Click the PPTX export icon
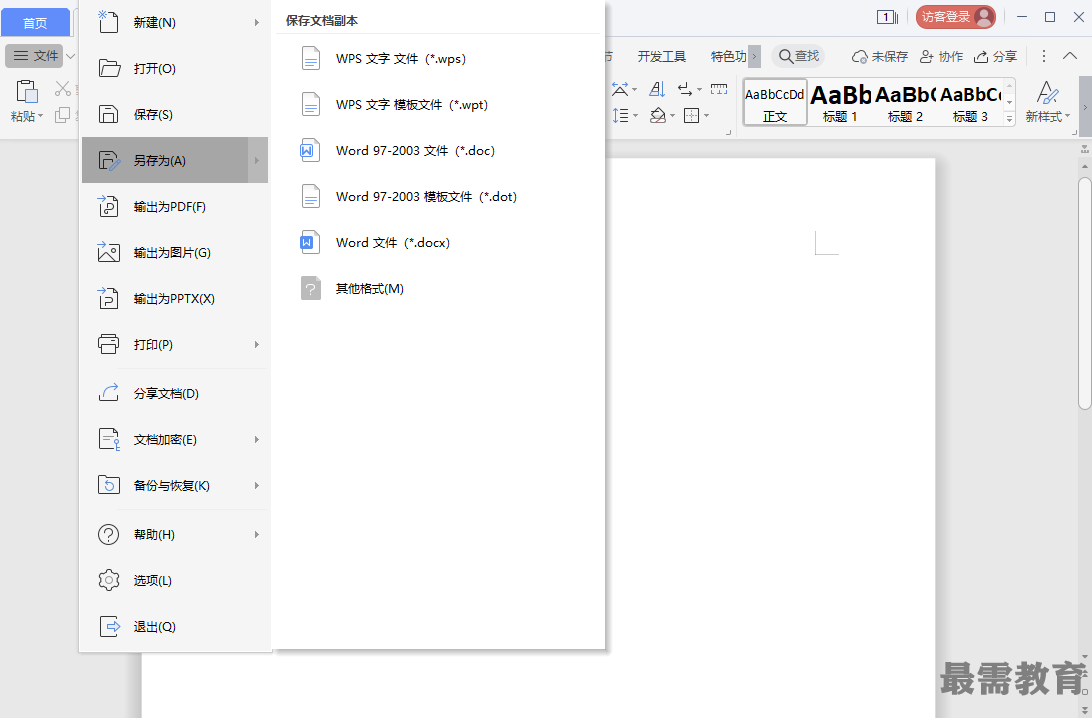Screen dimensions: 1092x718 point(108,297)
